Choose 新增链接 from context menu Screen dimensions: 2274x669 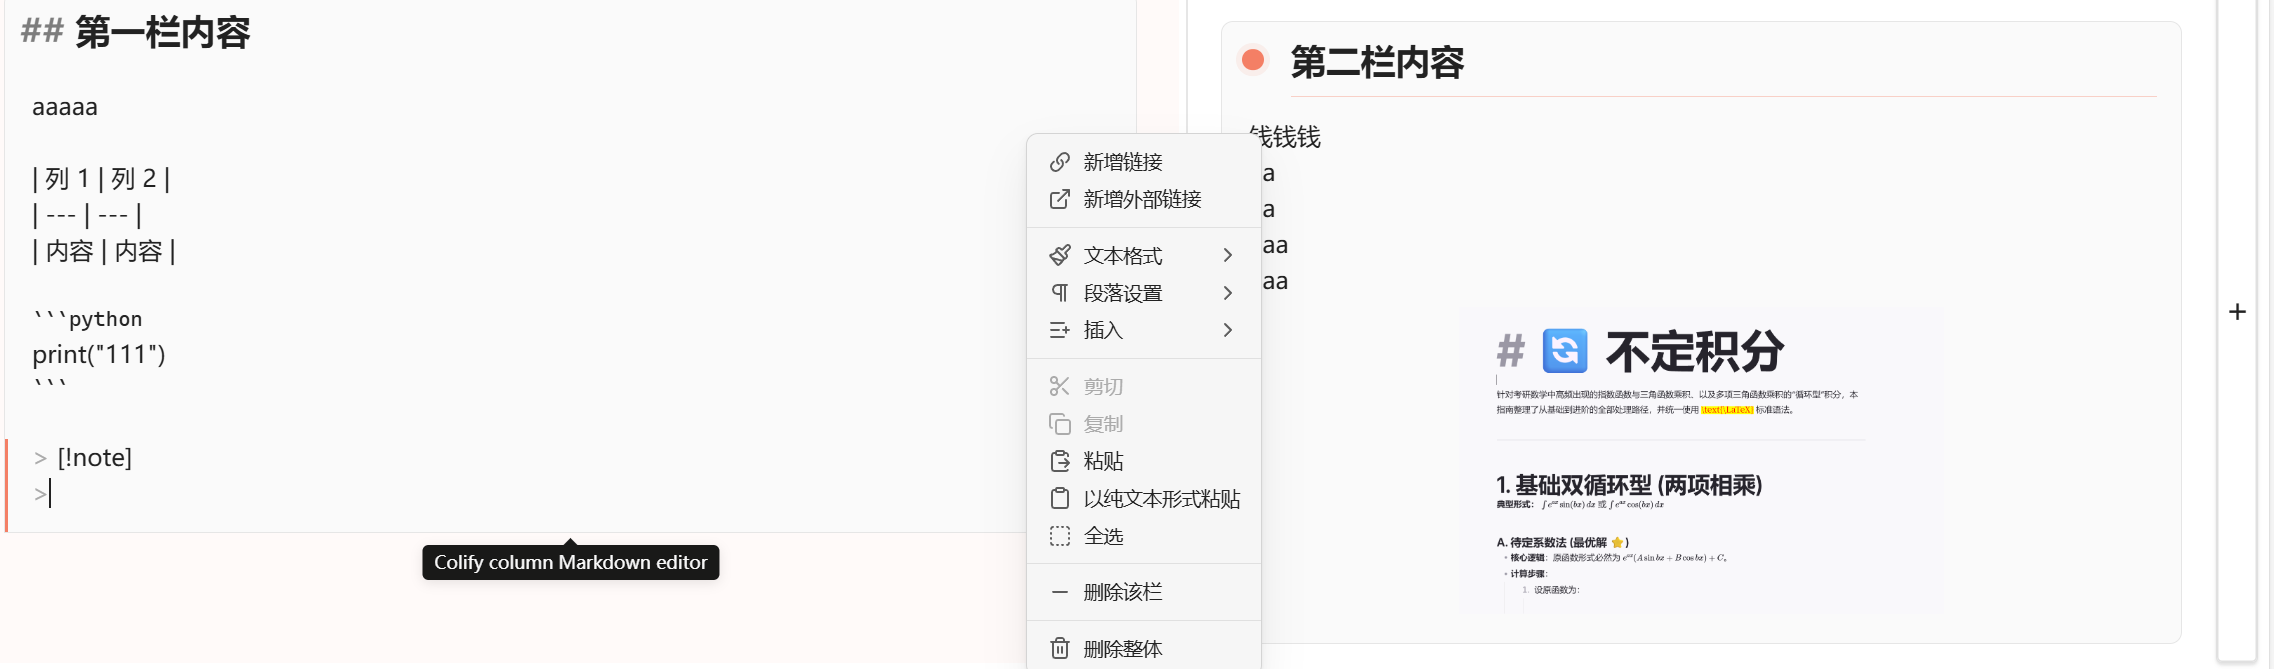1144,162
